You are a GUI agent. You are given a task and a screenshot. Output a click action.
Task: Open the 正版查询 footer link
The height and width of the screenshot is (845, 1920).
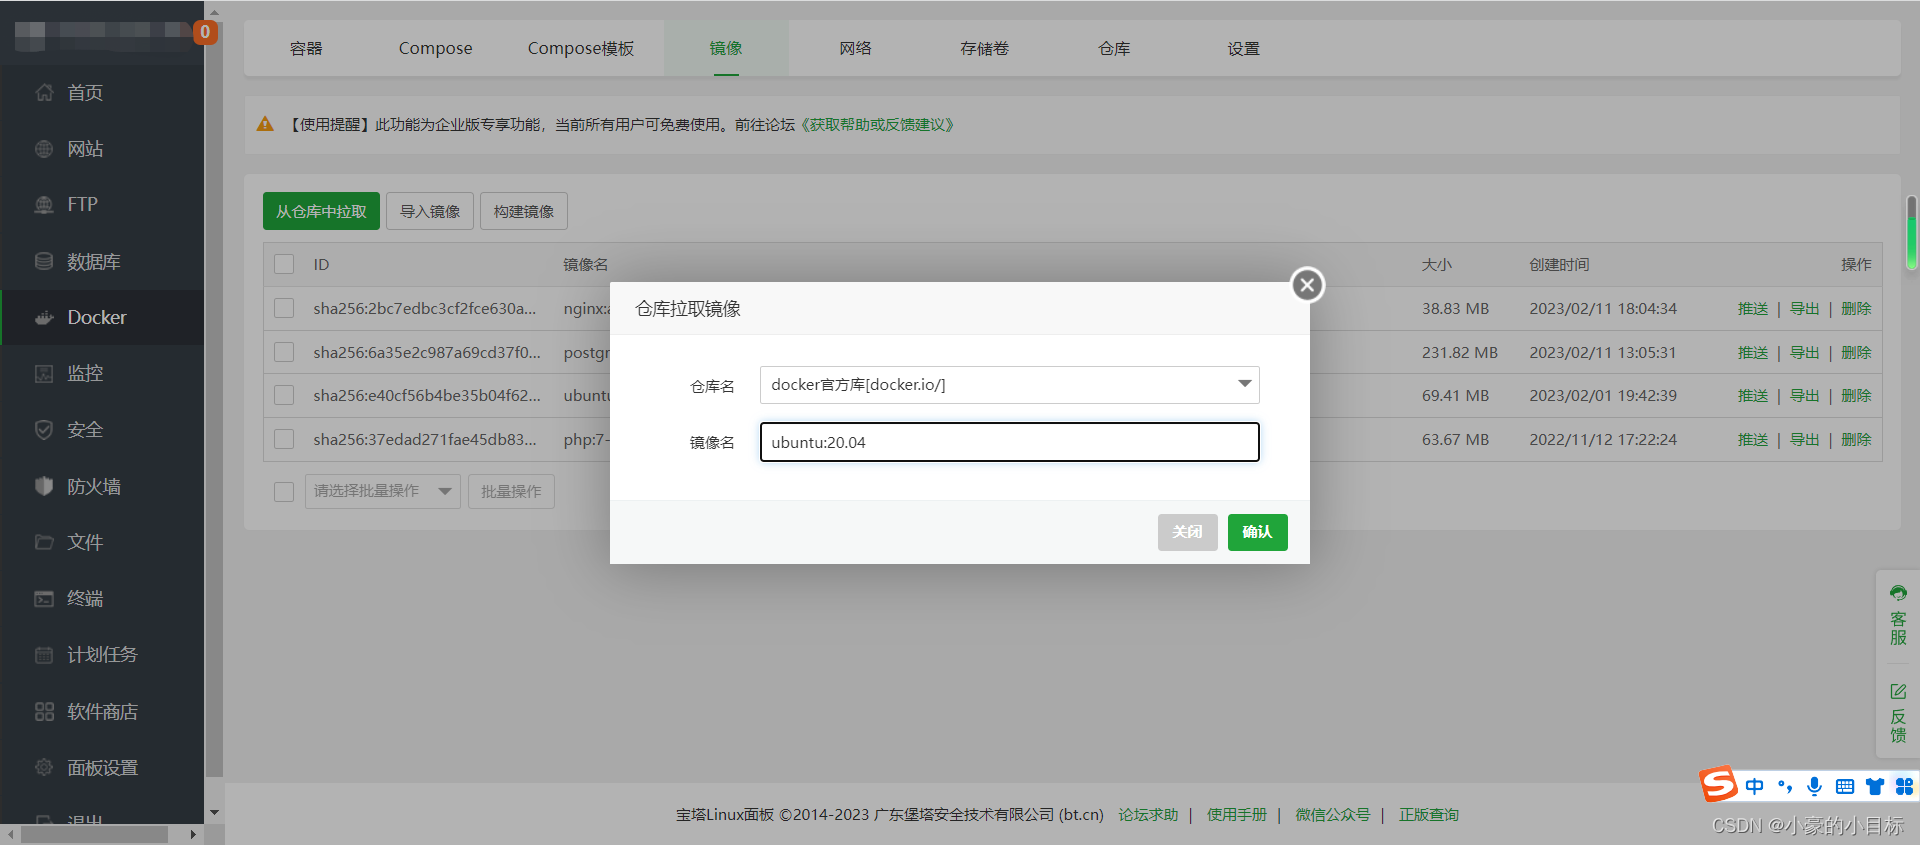1429,815
